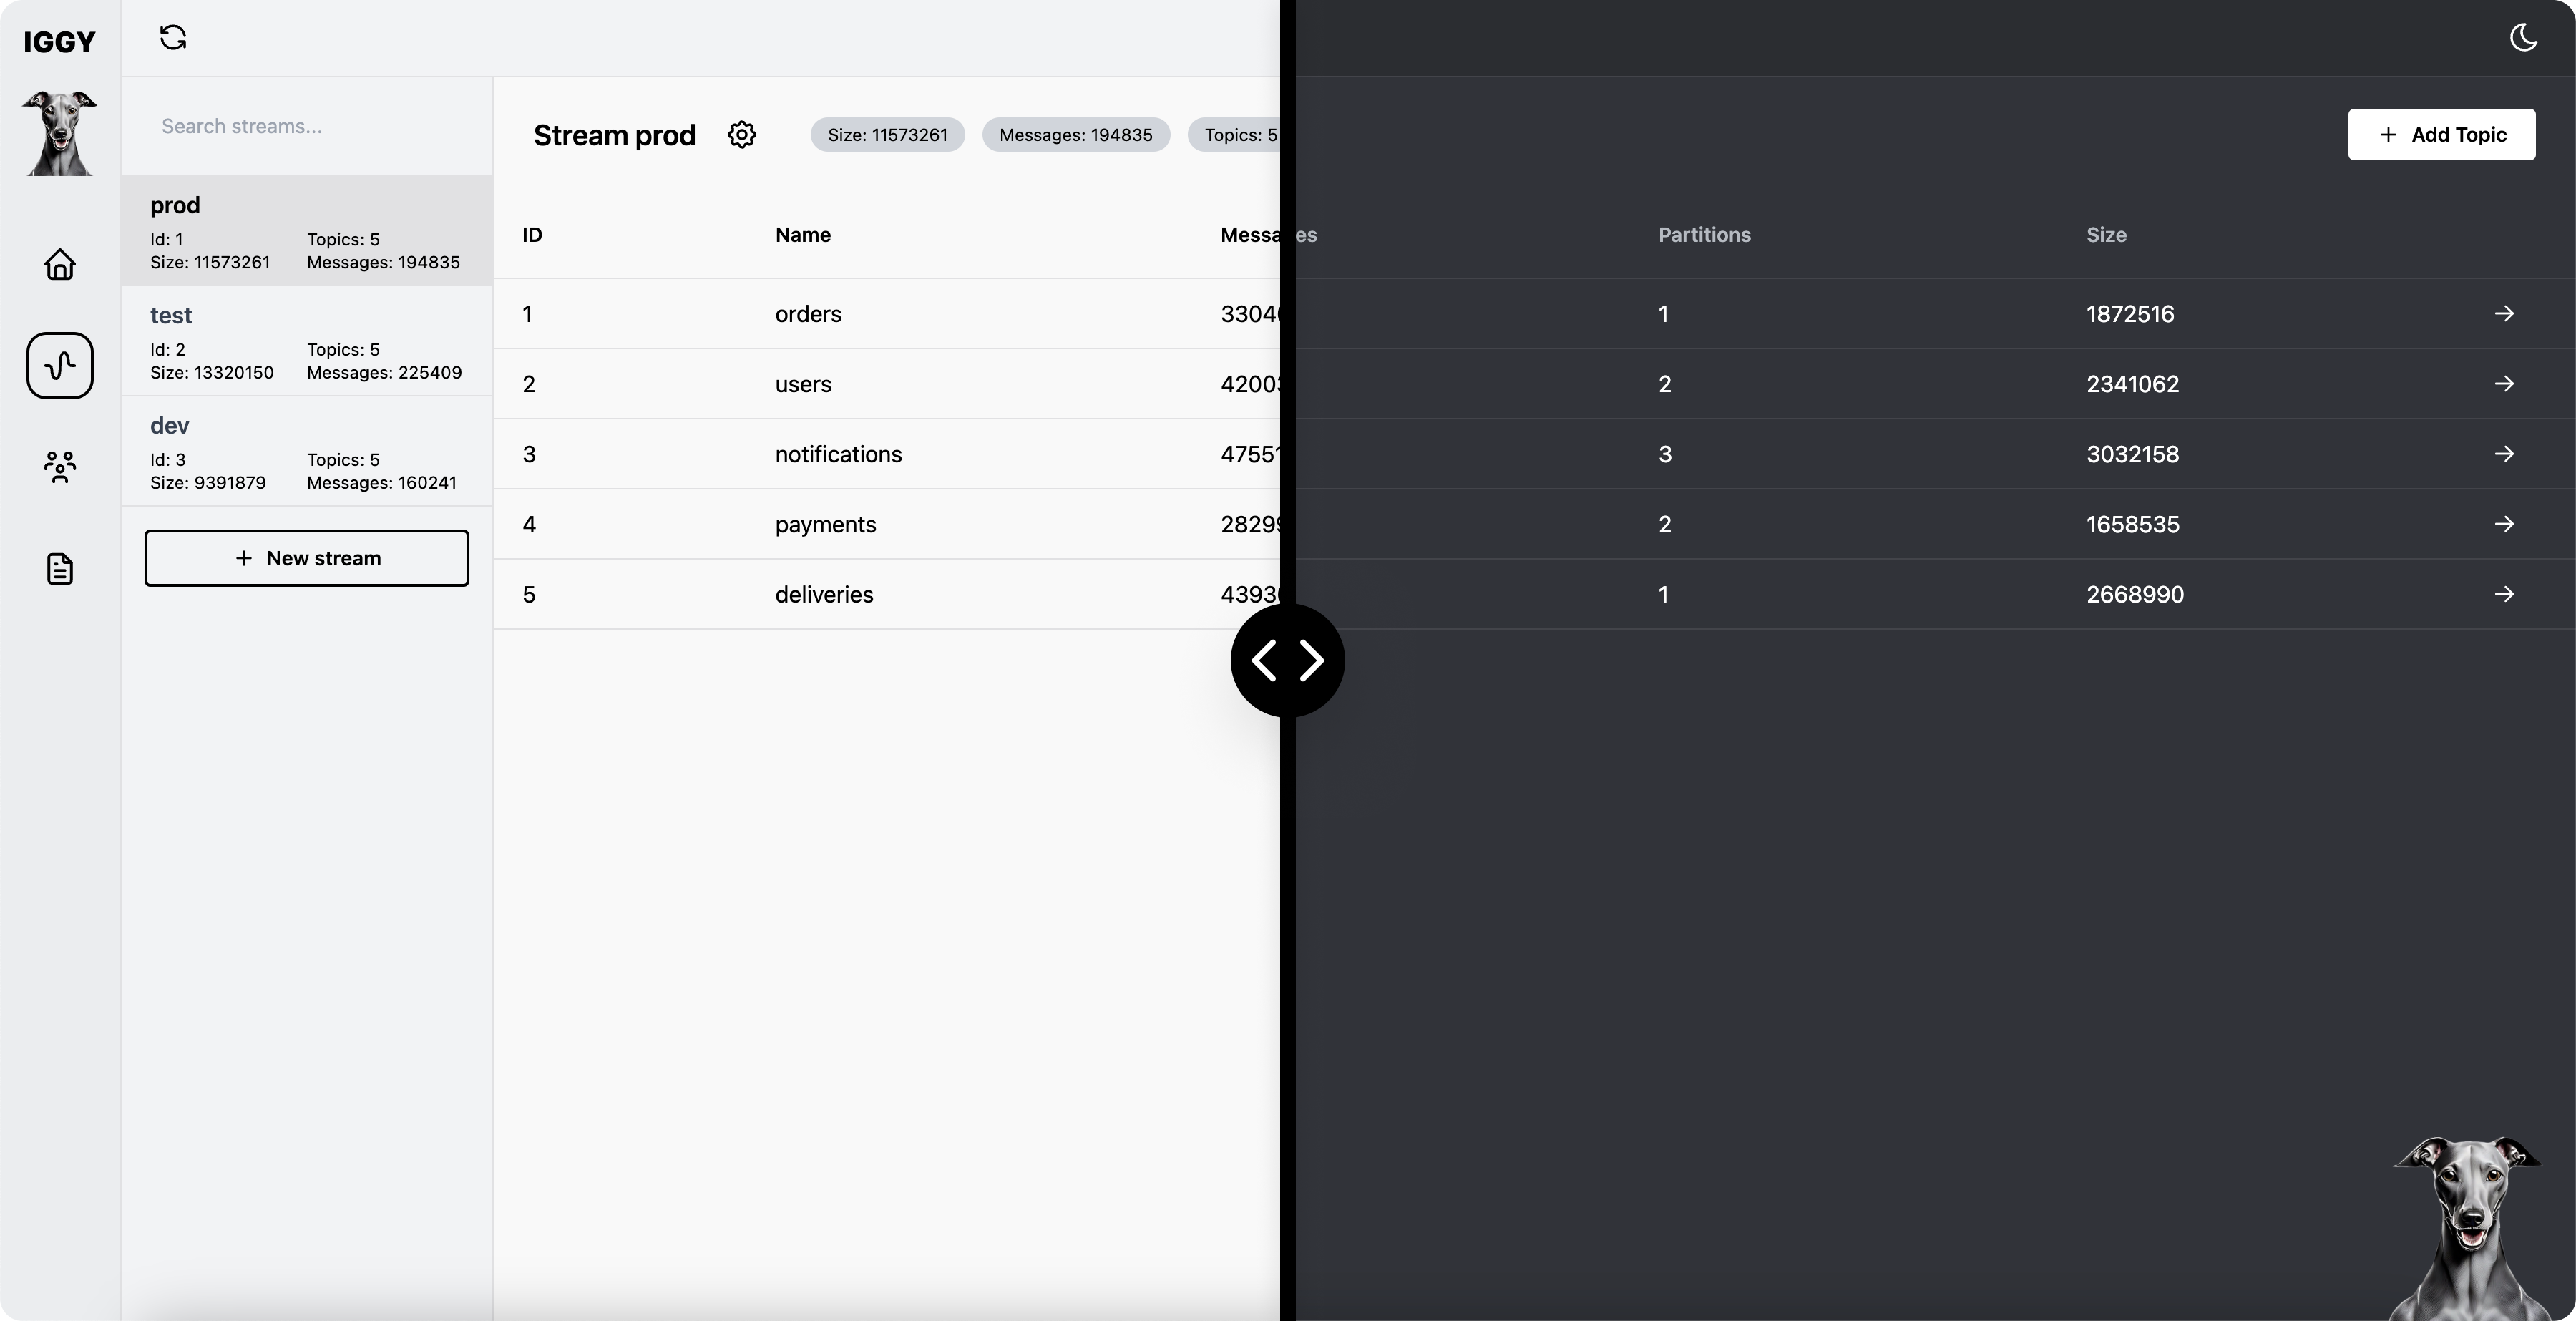Click the refresh/sync icon at top left
The image size is (2576, 1321).
click(172, 37)
